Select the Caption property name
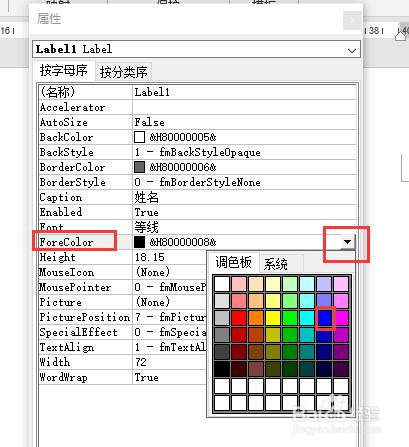The image size is (409, 447). [61, 197]
